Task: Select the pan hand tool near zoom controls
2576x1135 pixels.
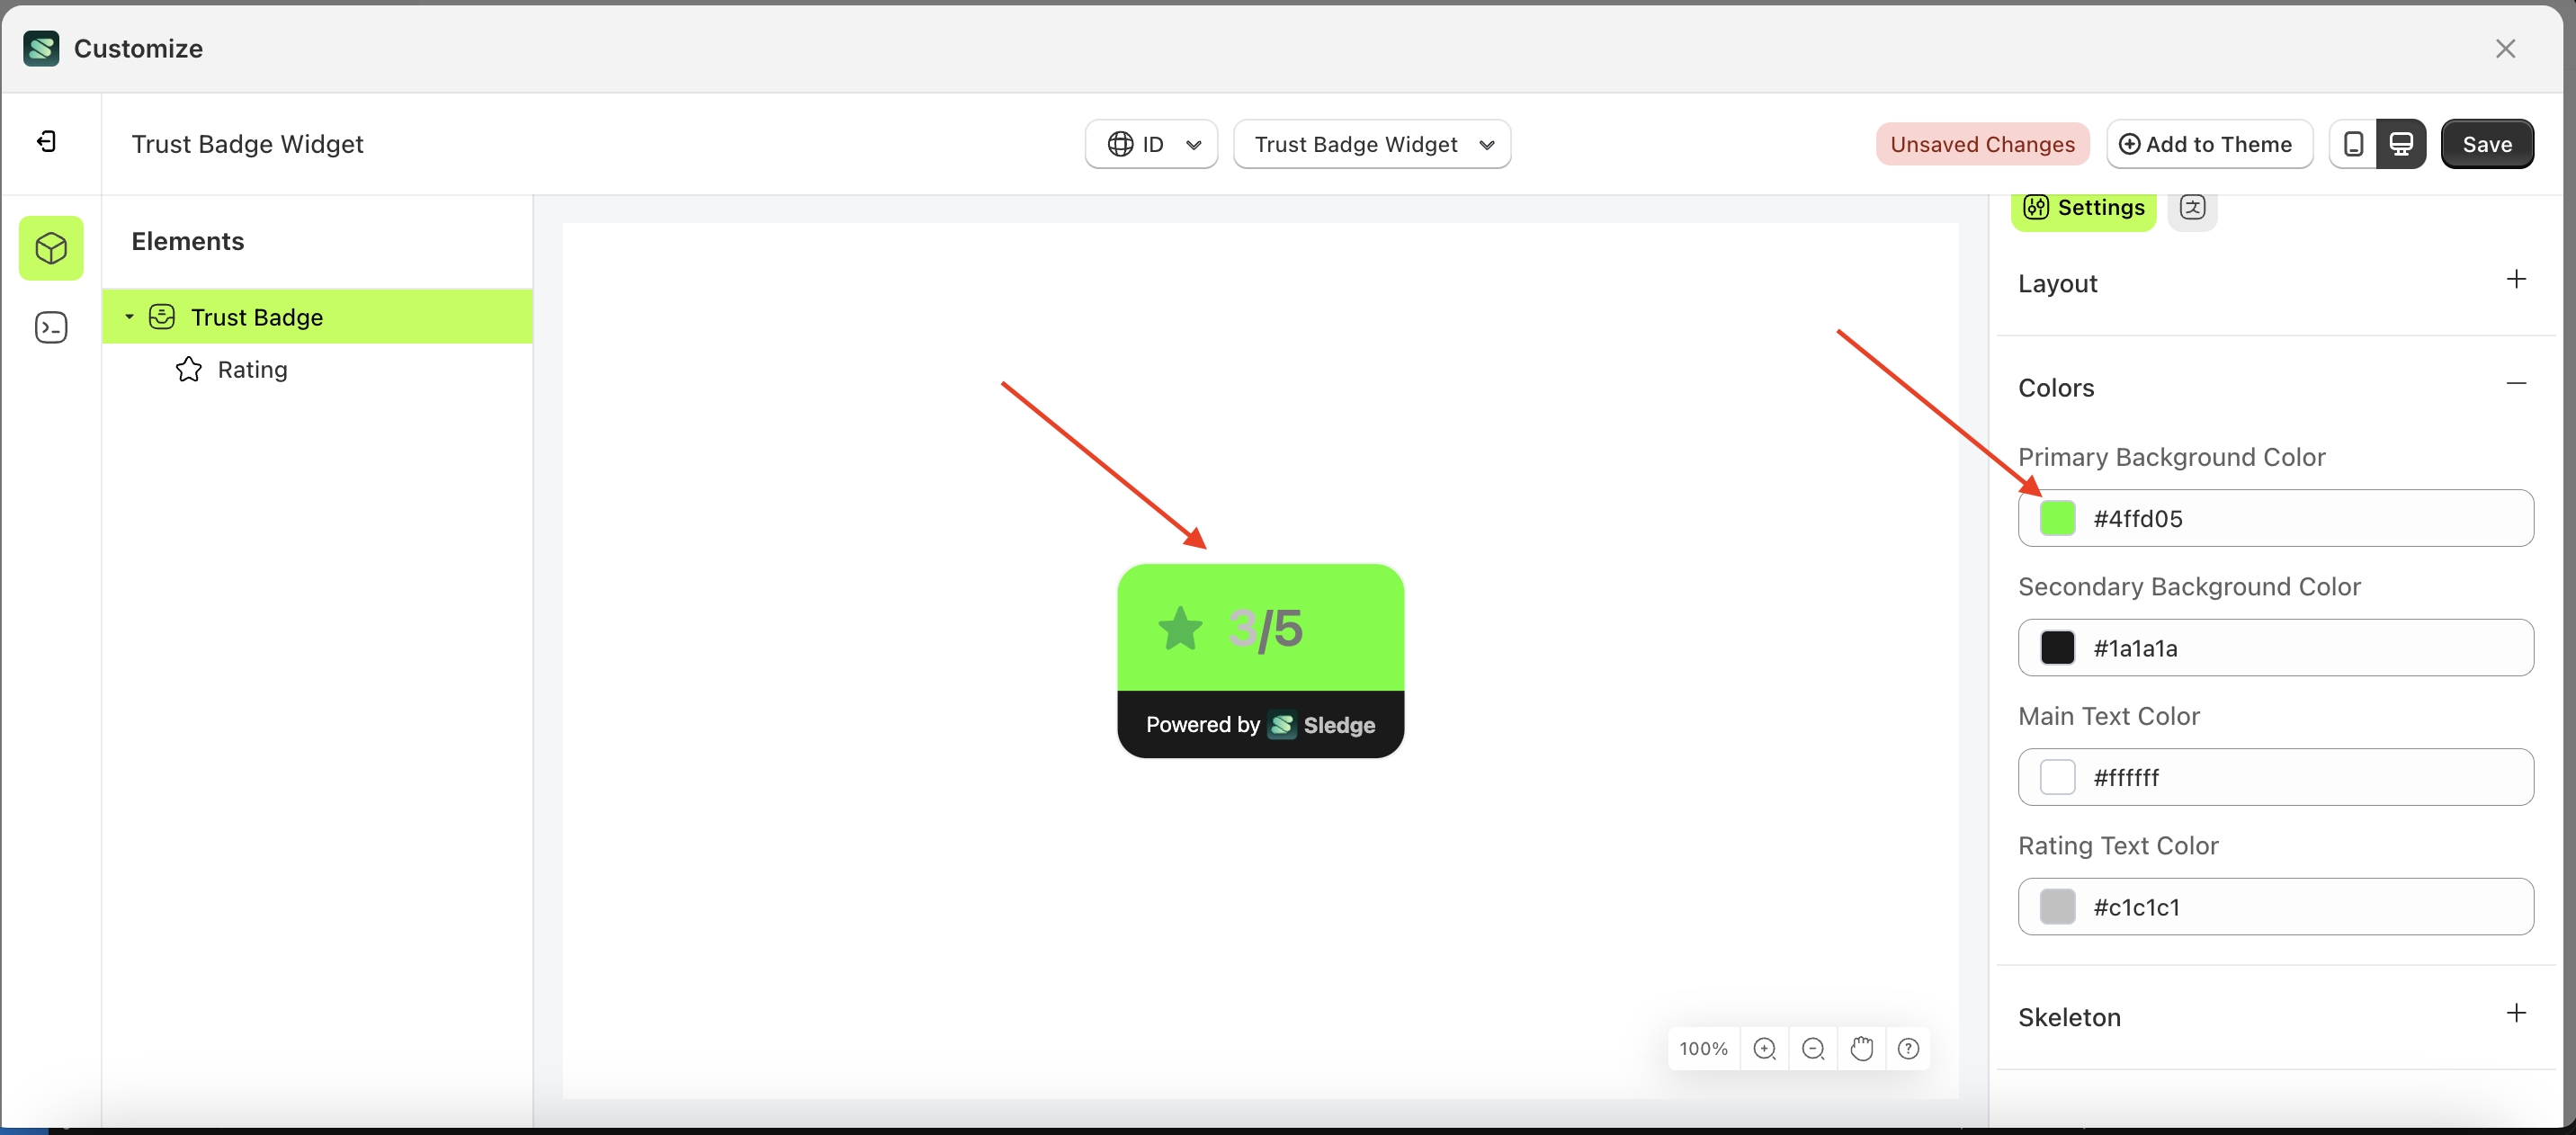Action: coord(1861,1048)
